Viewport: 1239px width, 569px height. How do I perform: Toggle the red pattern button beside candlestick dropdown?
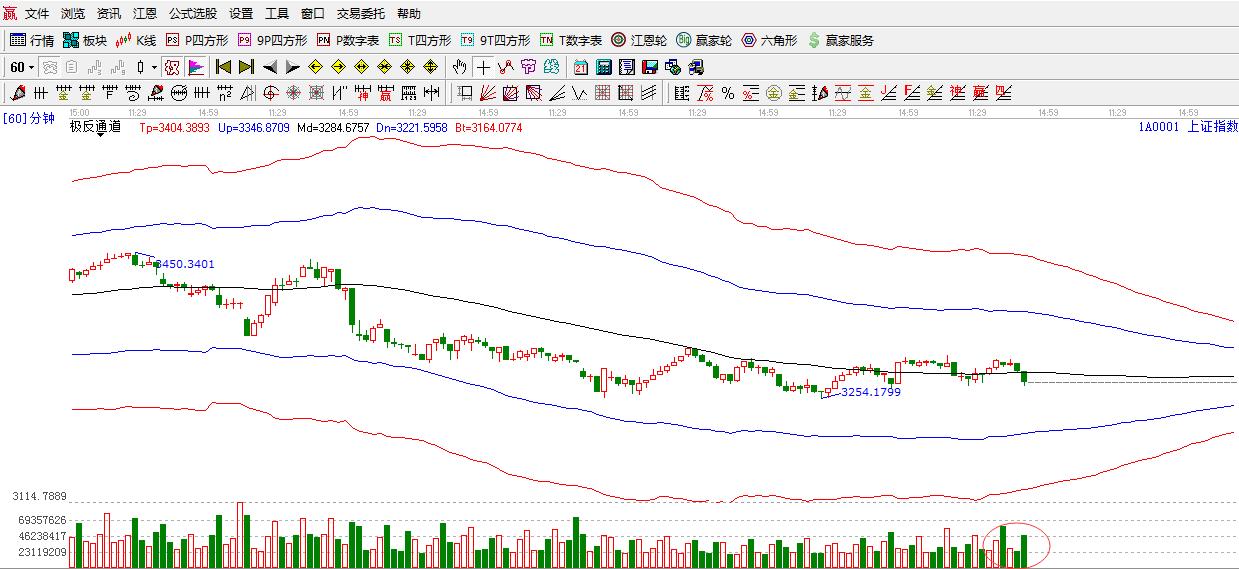pos(172,67)
